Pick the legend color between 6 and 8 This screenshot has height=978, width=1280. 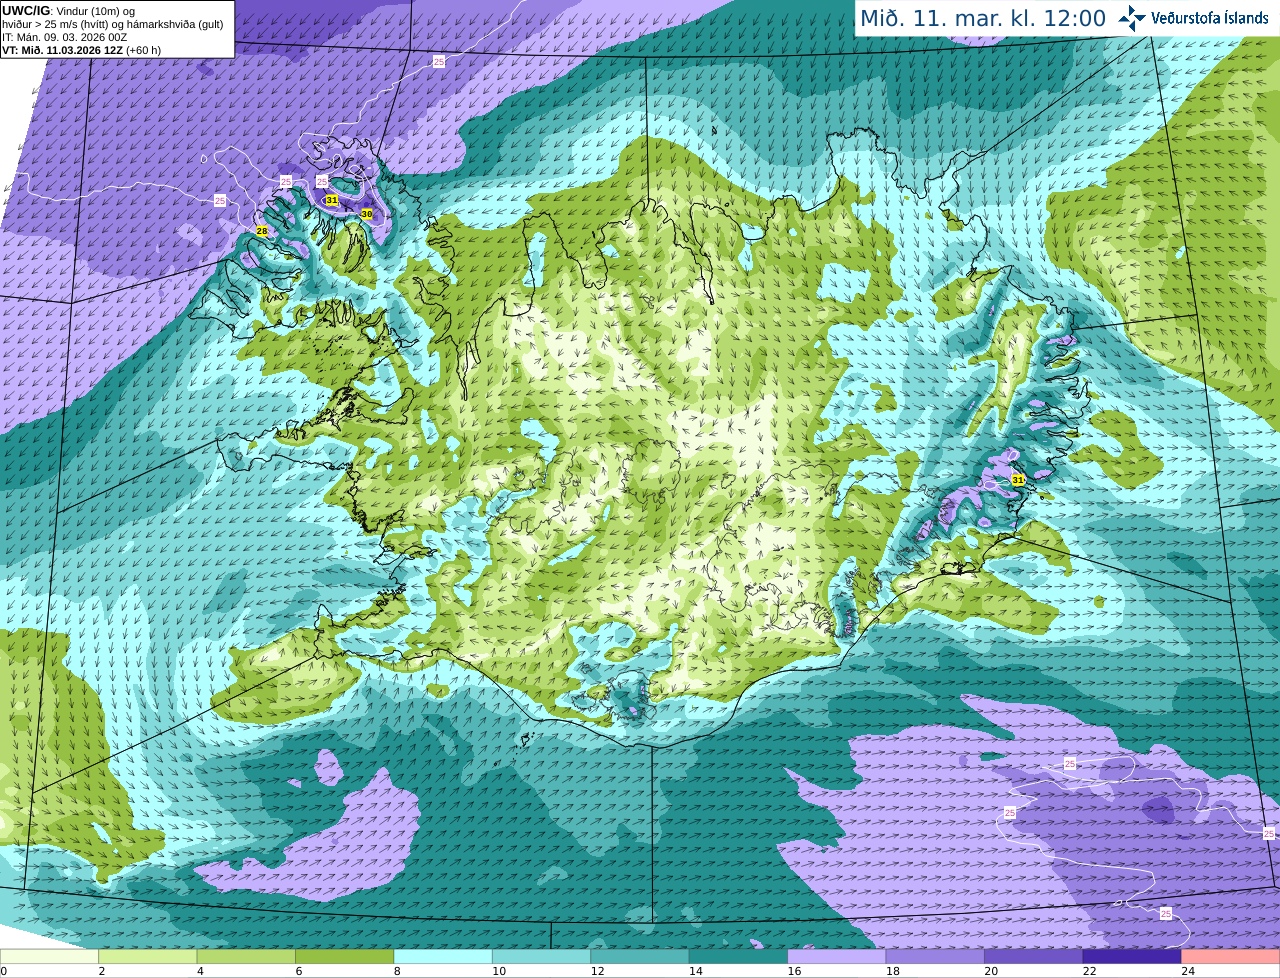345,956
